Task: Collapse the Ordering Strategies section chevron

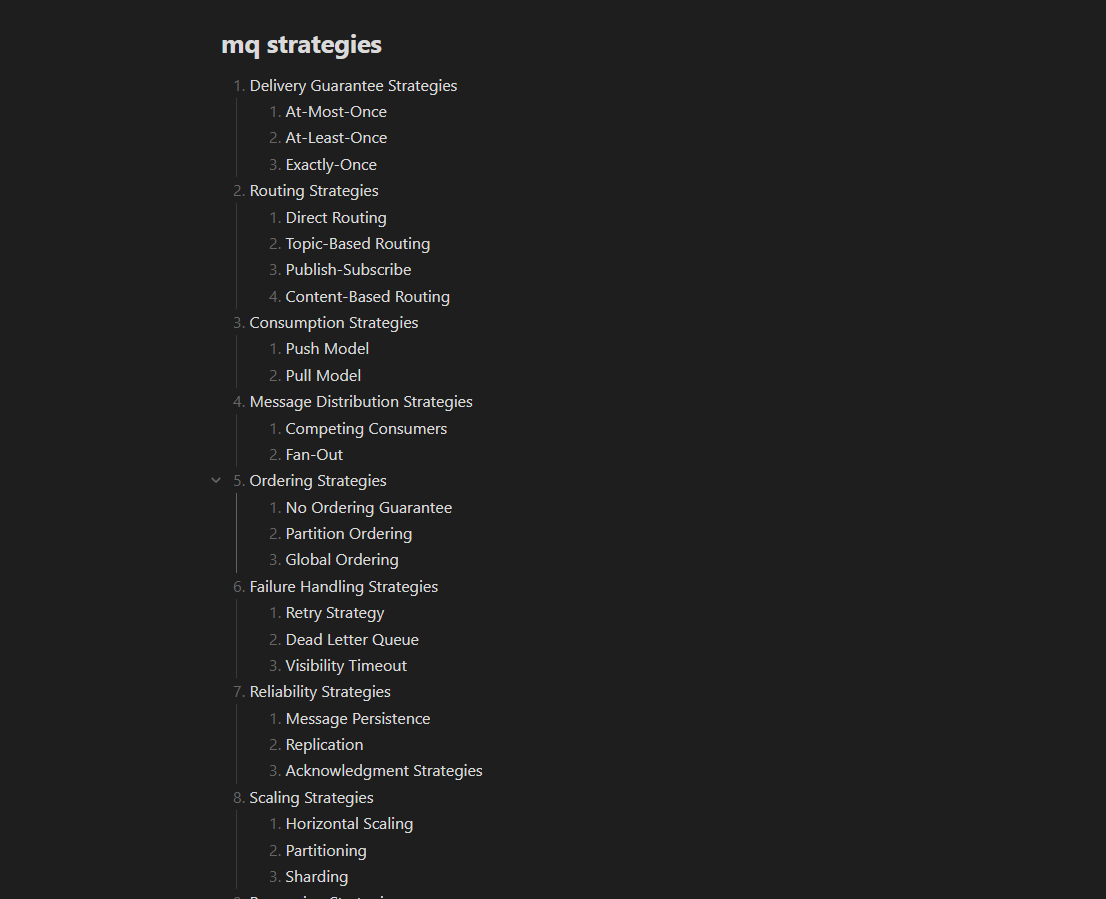Action: coord(216,481)
